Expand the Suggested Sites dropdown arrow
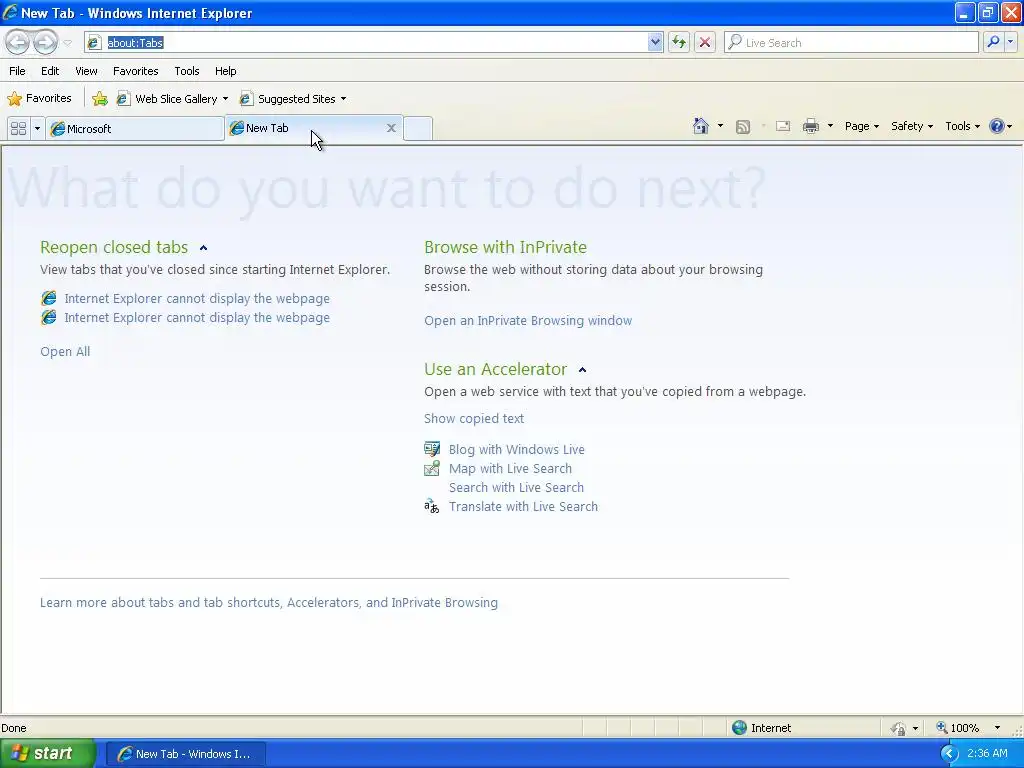The width and height of the screenshot is (1024, 768). (x=344, y=99)
